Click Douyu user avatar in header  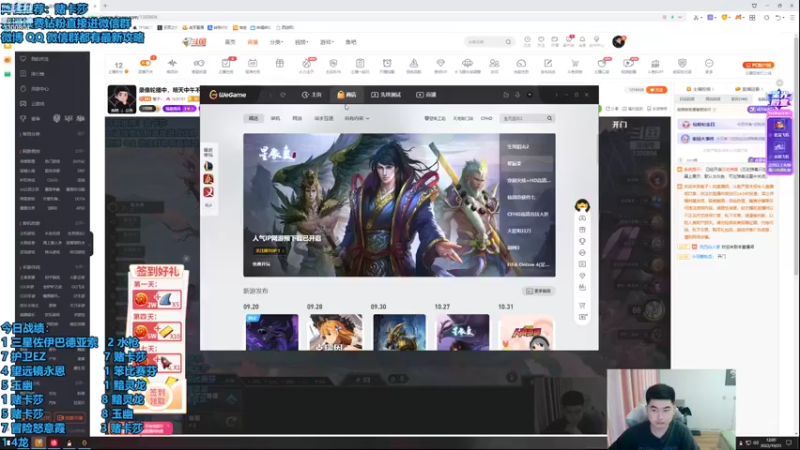618,41
